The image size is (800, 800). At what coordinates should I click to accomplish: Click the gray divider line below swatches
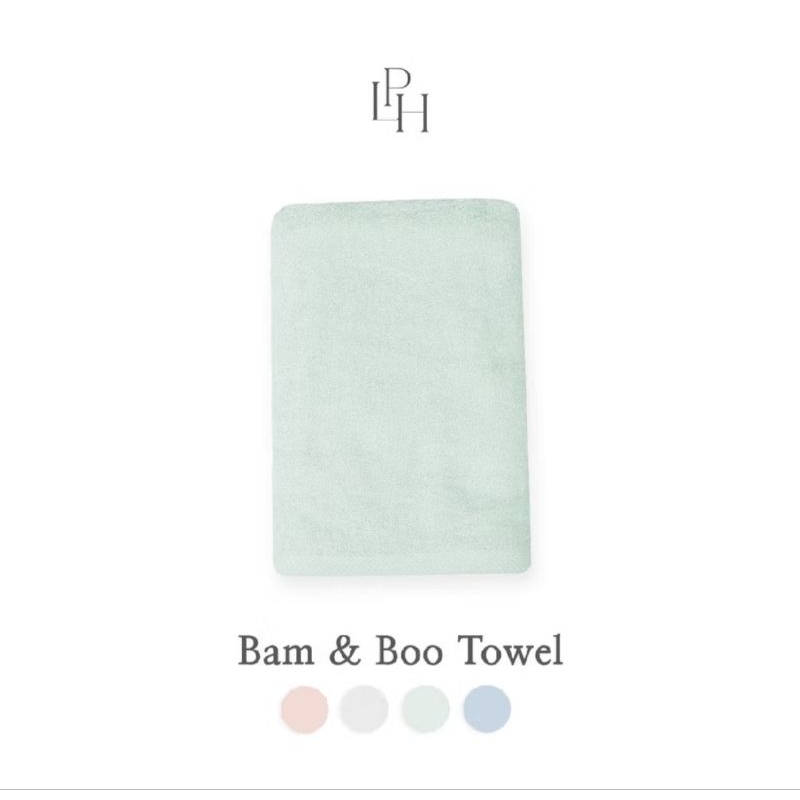pyautogui.click(x=400, y=790)
